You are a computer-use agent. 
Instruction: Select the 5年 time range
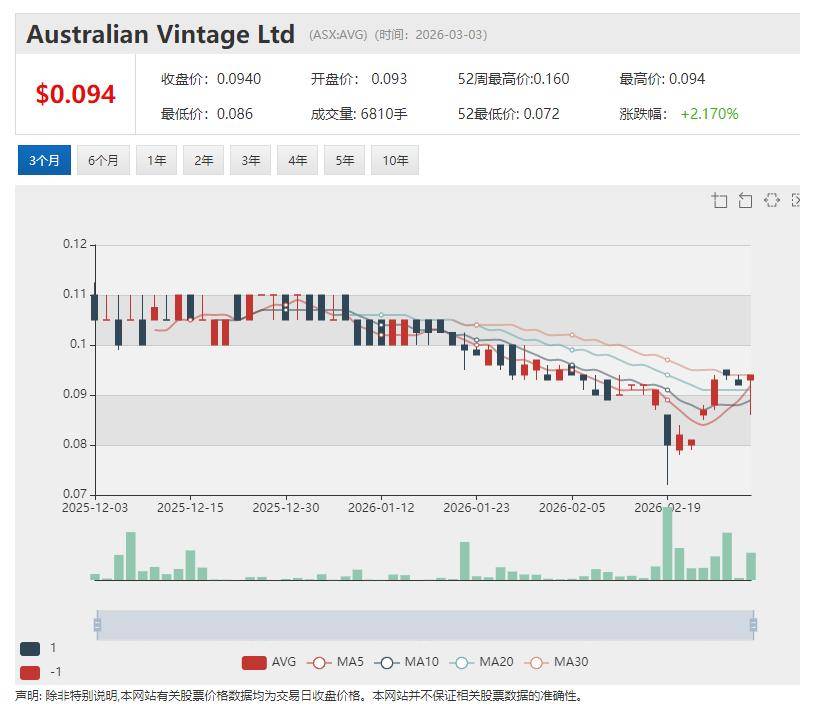coord(345,160)
